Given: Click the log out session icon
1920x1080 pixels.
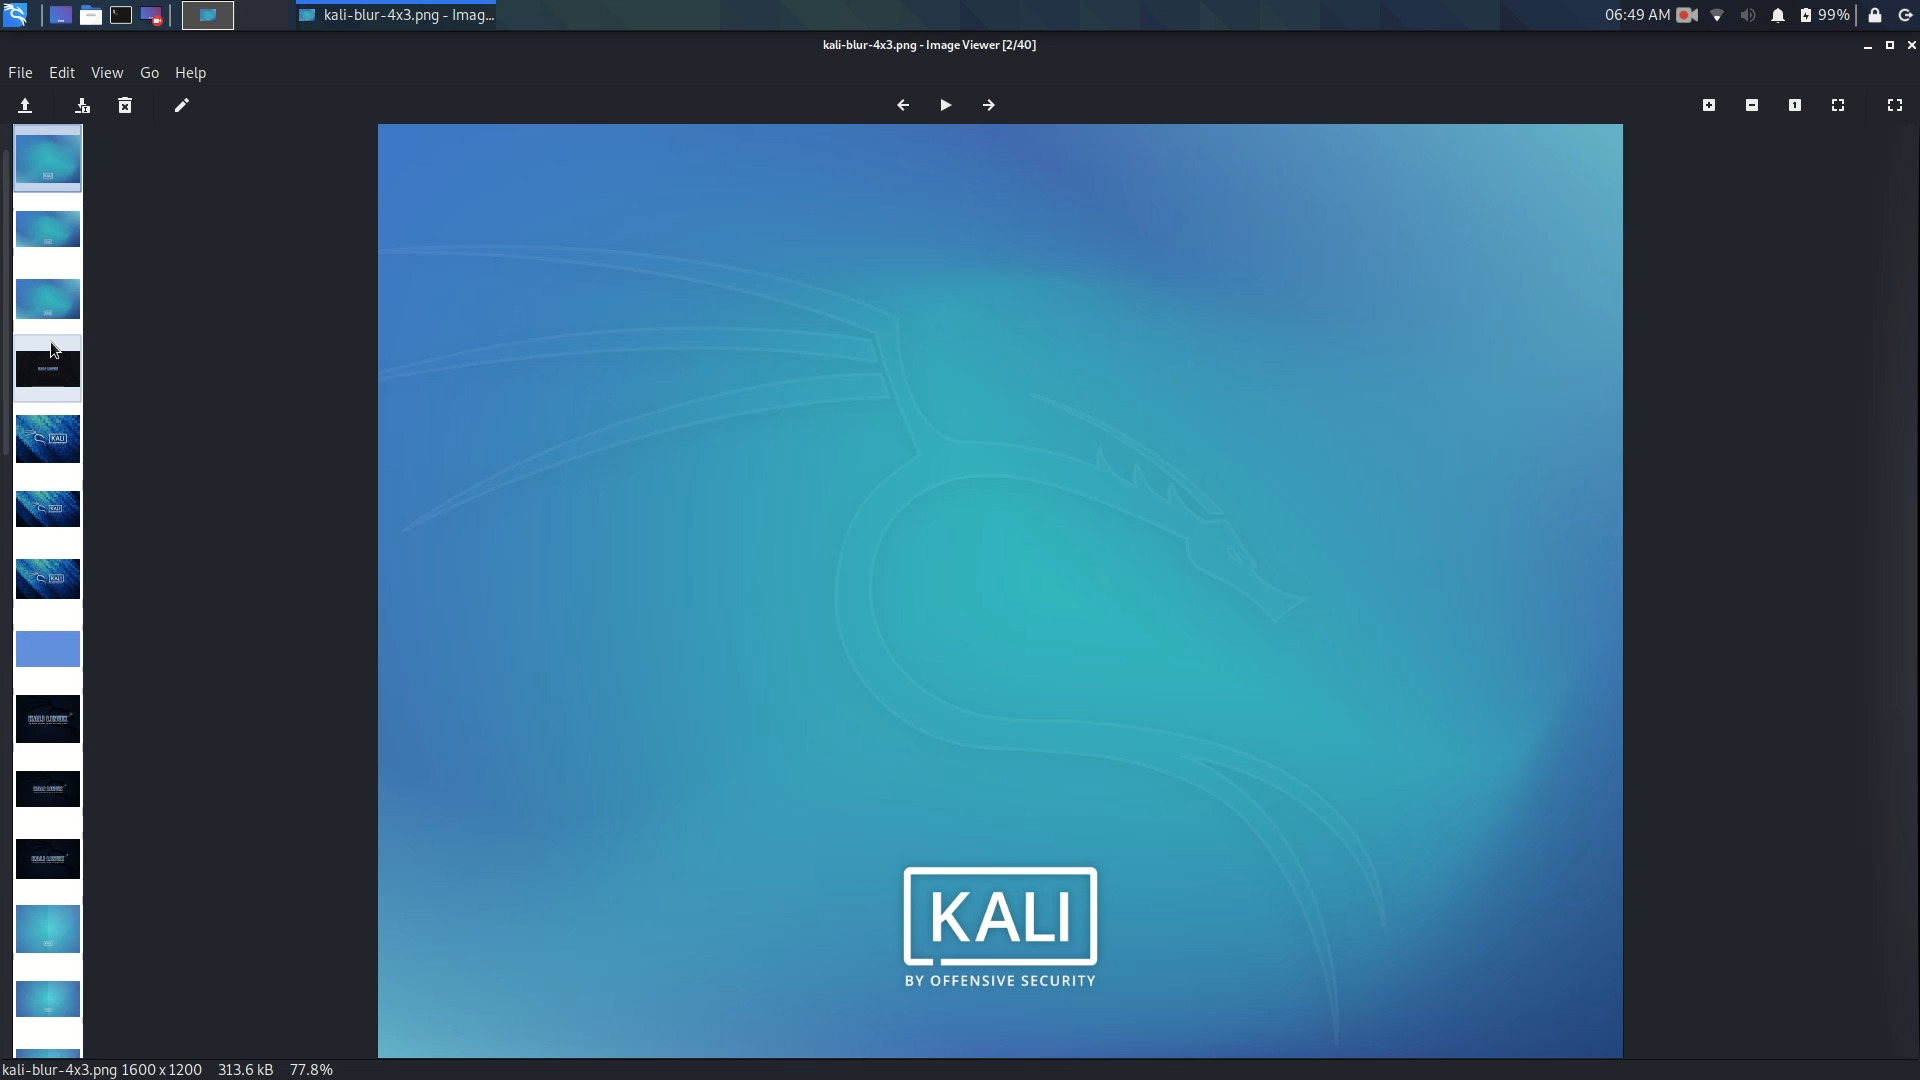Looking at the screenshot, I should (x=1905, y=15).
